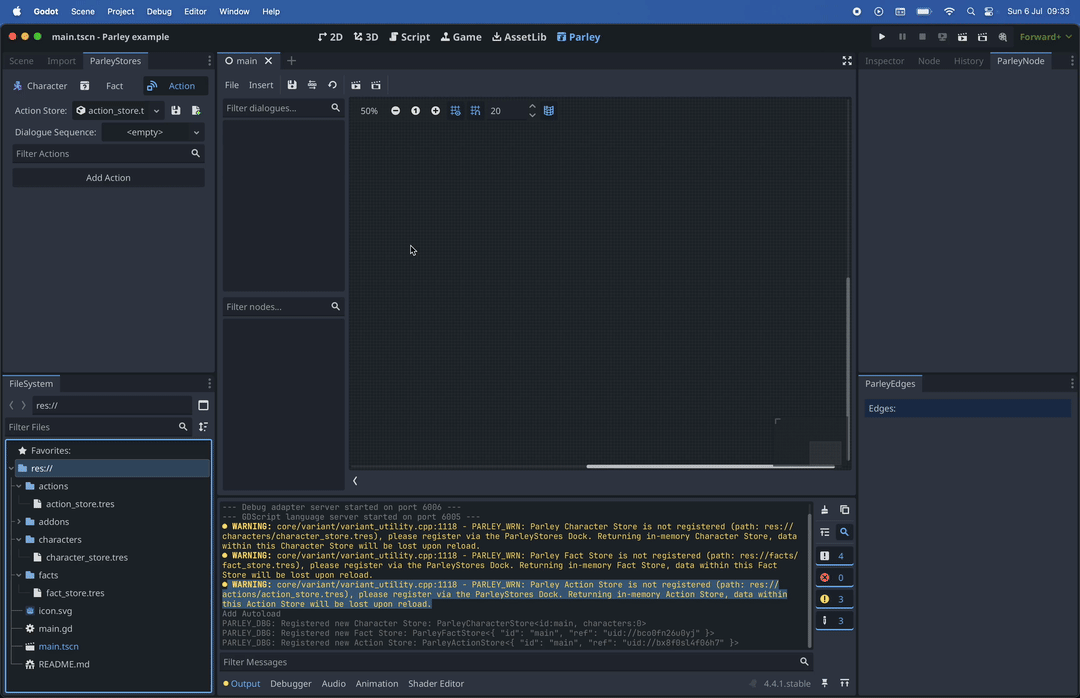
Task: Open the Dialogue Sequence <empty> dropdown
Action: pyautogui.click(x=155, y=131)
